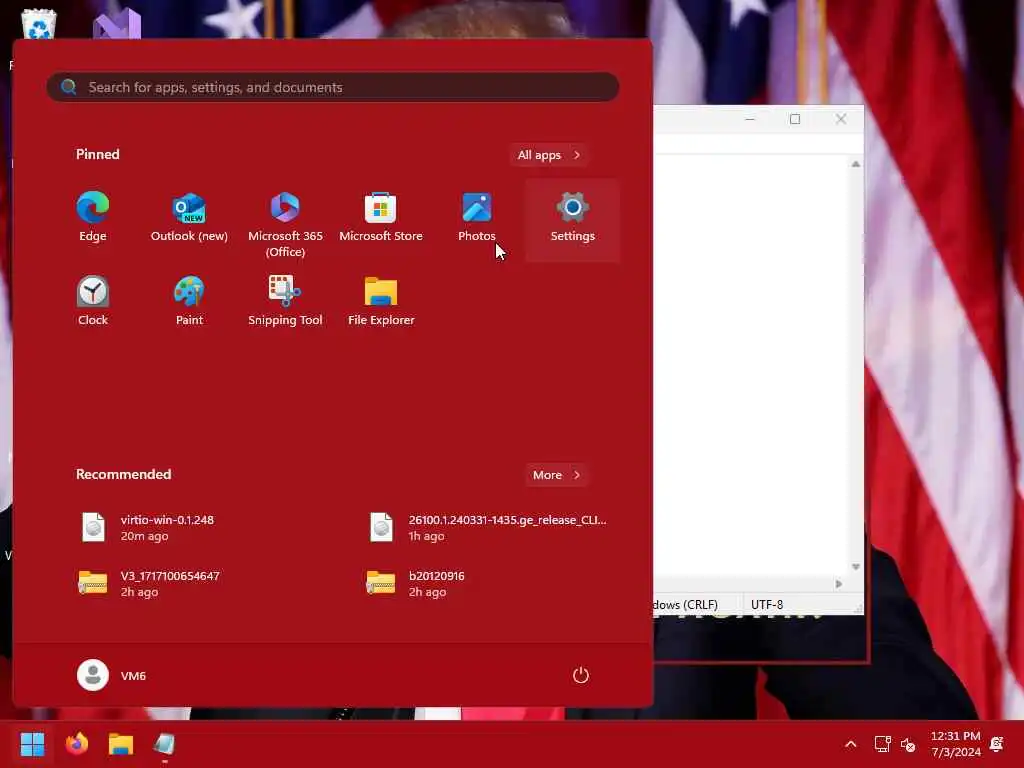
Task: Open VM6 user account menu
Action: [112, 675]
